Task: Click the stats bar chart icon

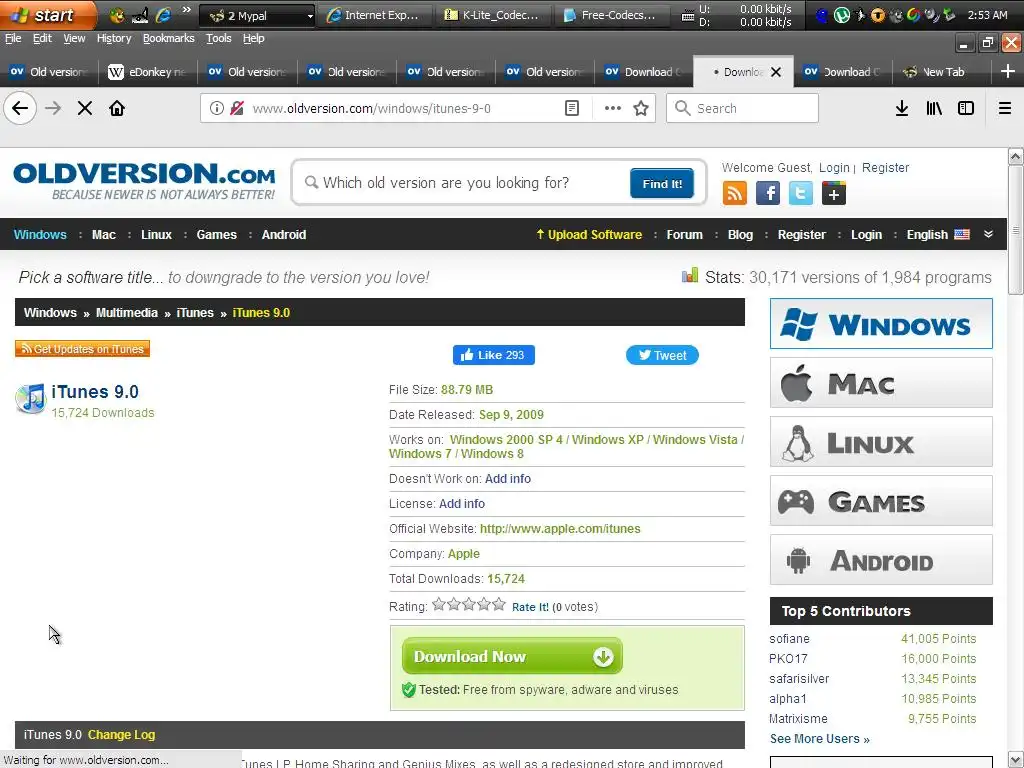Action: pyautogui.click(x=690, y=276)
